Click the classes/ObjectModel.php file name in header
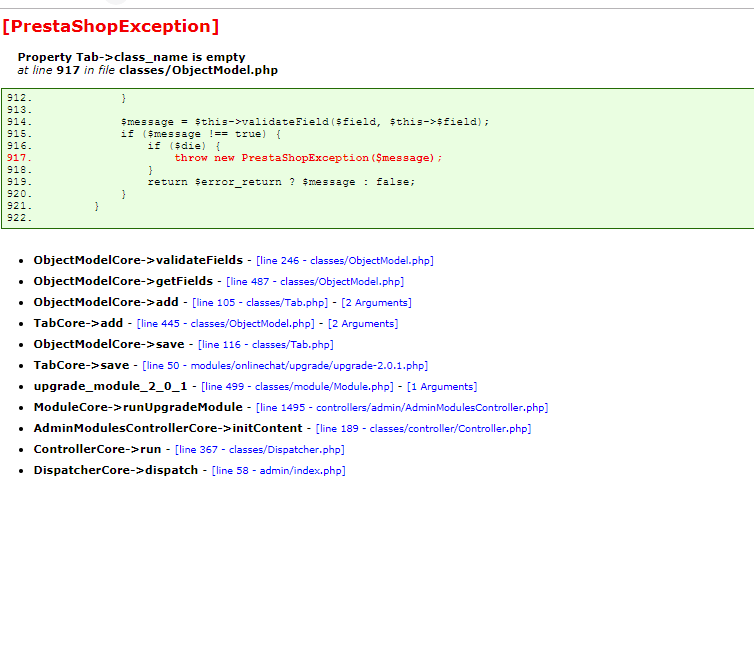The height and width of the screenshot is (650, 754). (x=199, y=70)
